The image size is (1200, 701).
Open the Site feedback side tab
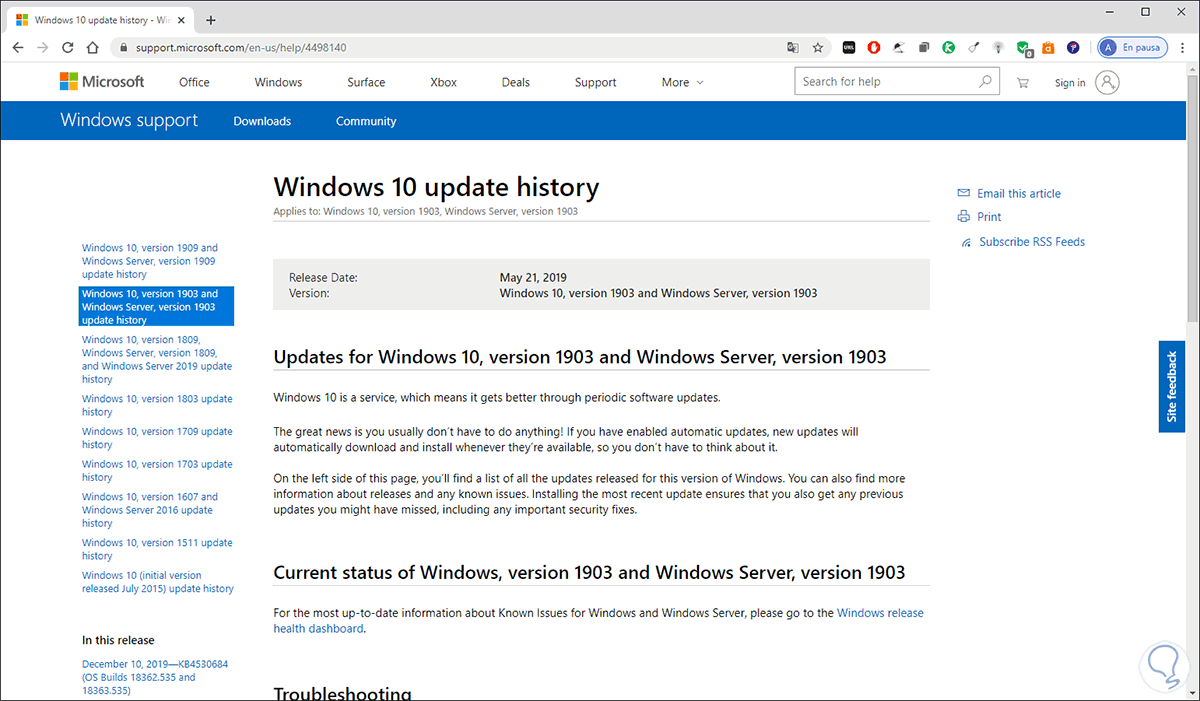(x=1172, y=387)
